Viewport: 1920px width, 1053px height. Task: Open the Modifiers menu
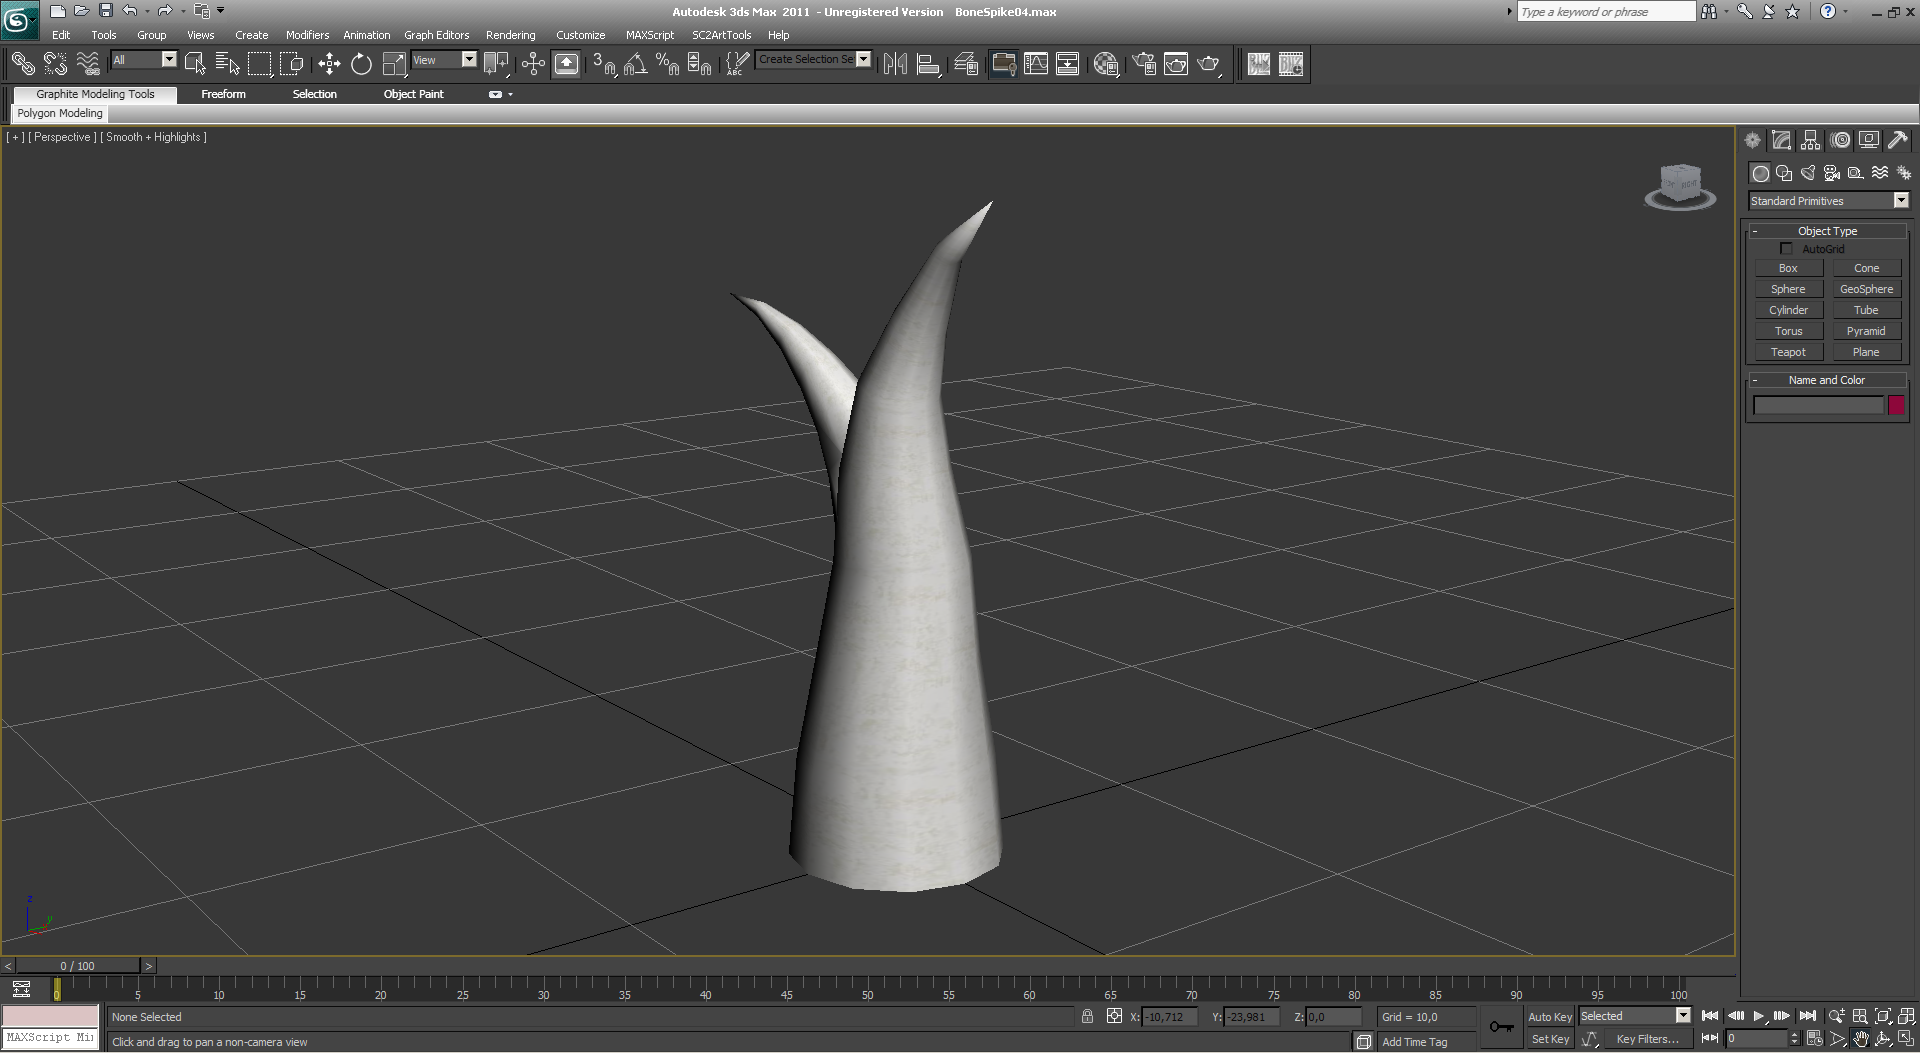coord(307,35)
